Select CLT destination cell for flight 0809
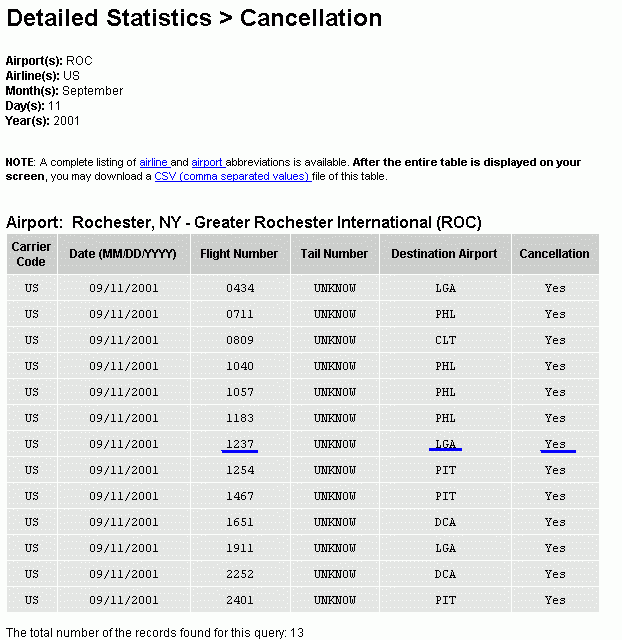The image size is (622, 640). click(x=445, y=340)
